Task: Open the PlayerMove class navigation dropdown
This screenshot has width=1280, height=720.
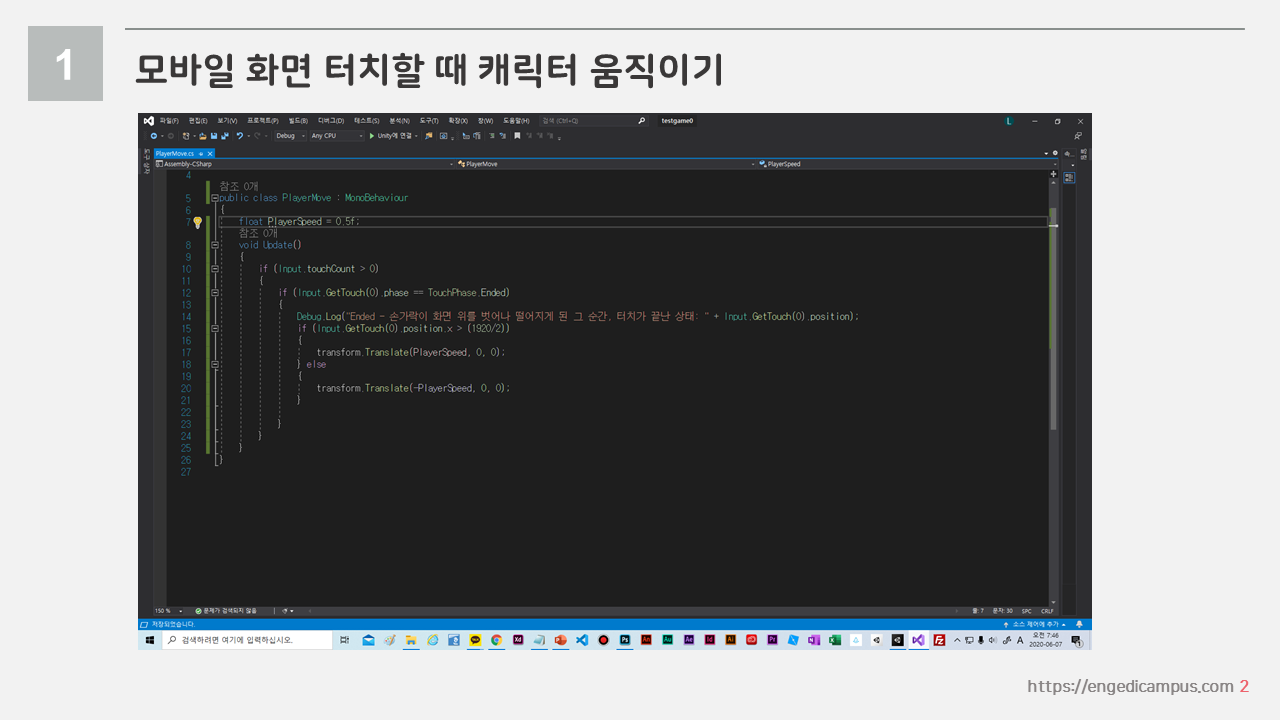Action: point(605,164)
